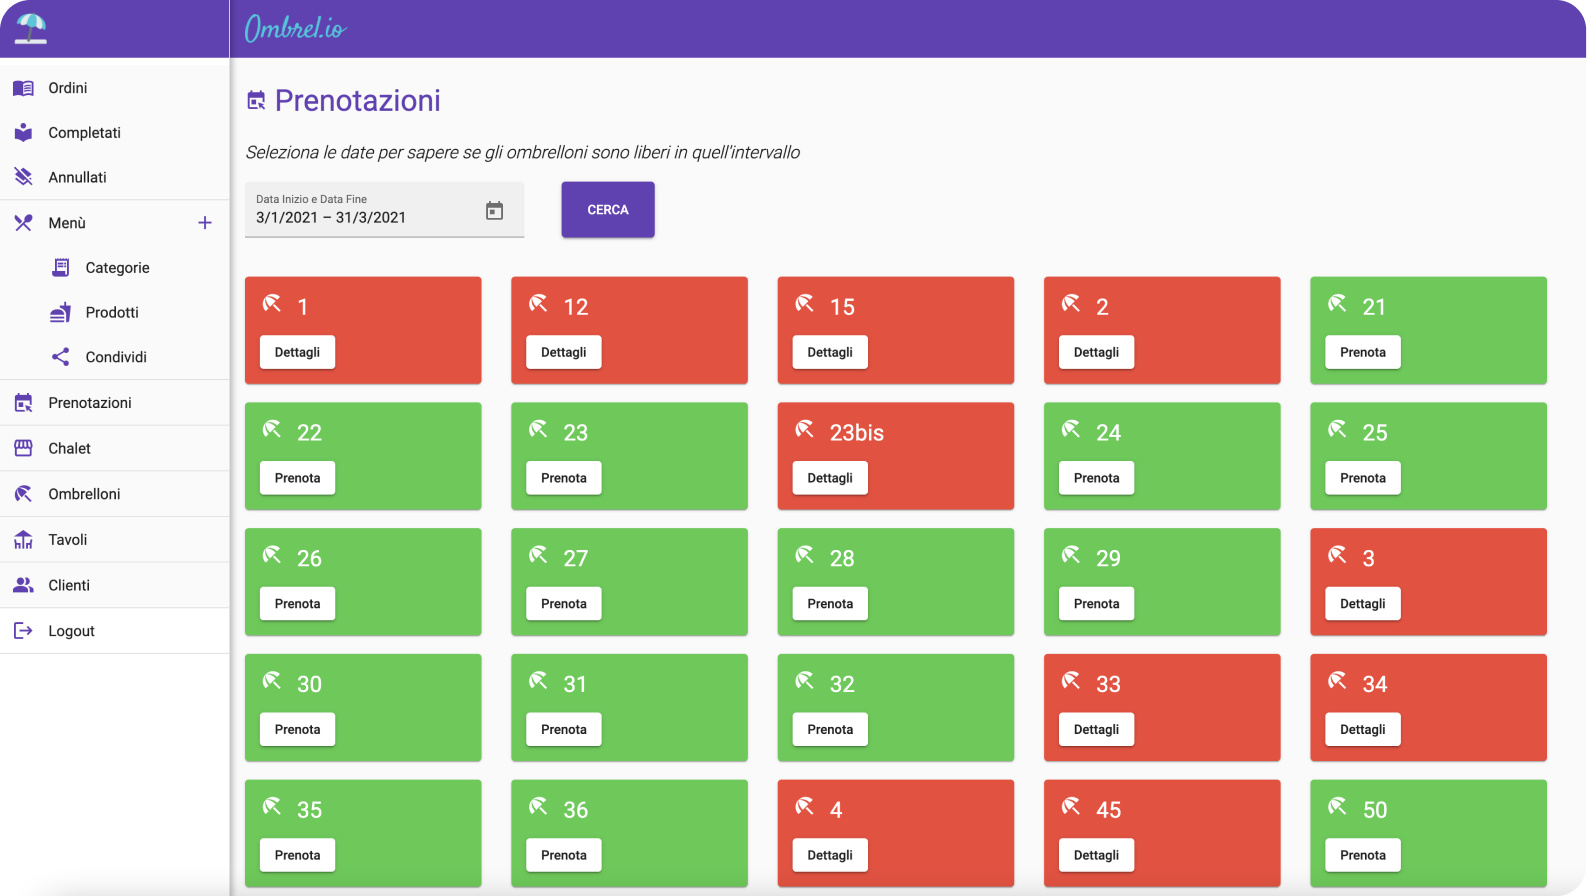
Task: Select Prodotti under Menù
Action: click(114, 312)
